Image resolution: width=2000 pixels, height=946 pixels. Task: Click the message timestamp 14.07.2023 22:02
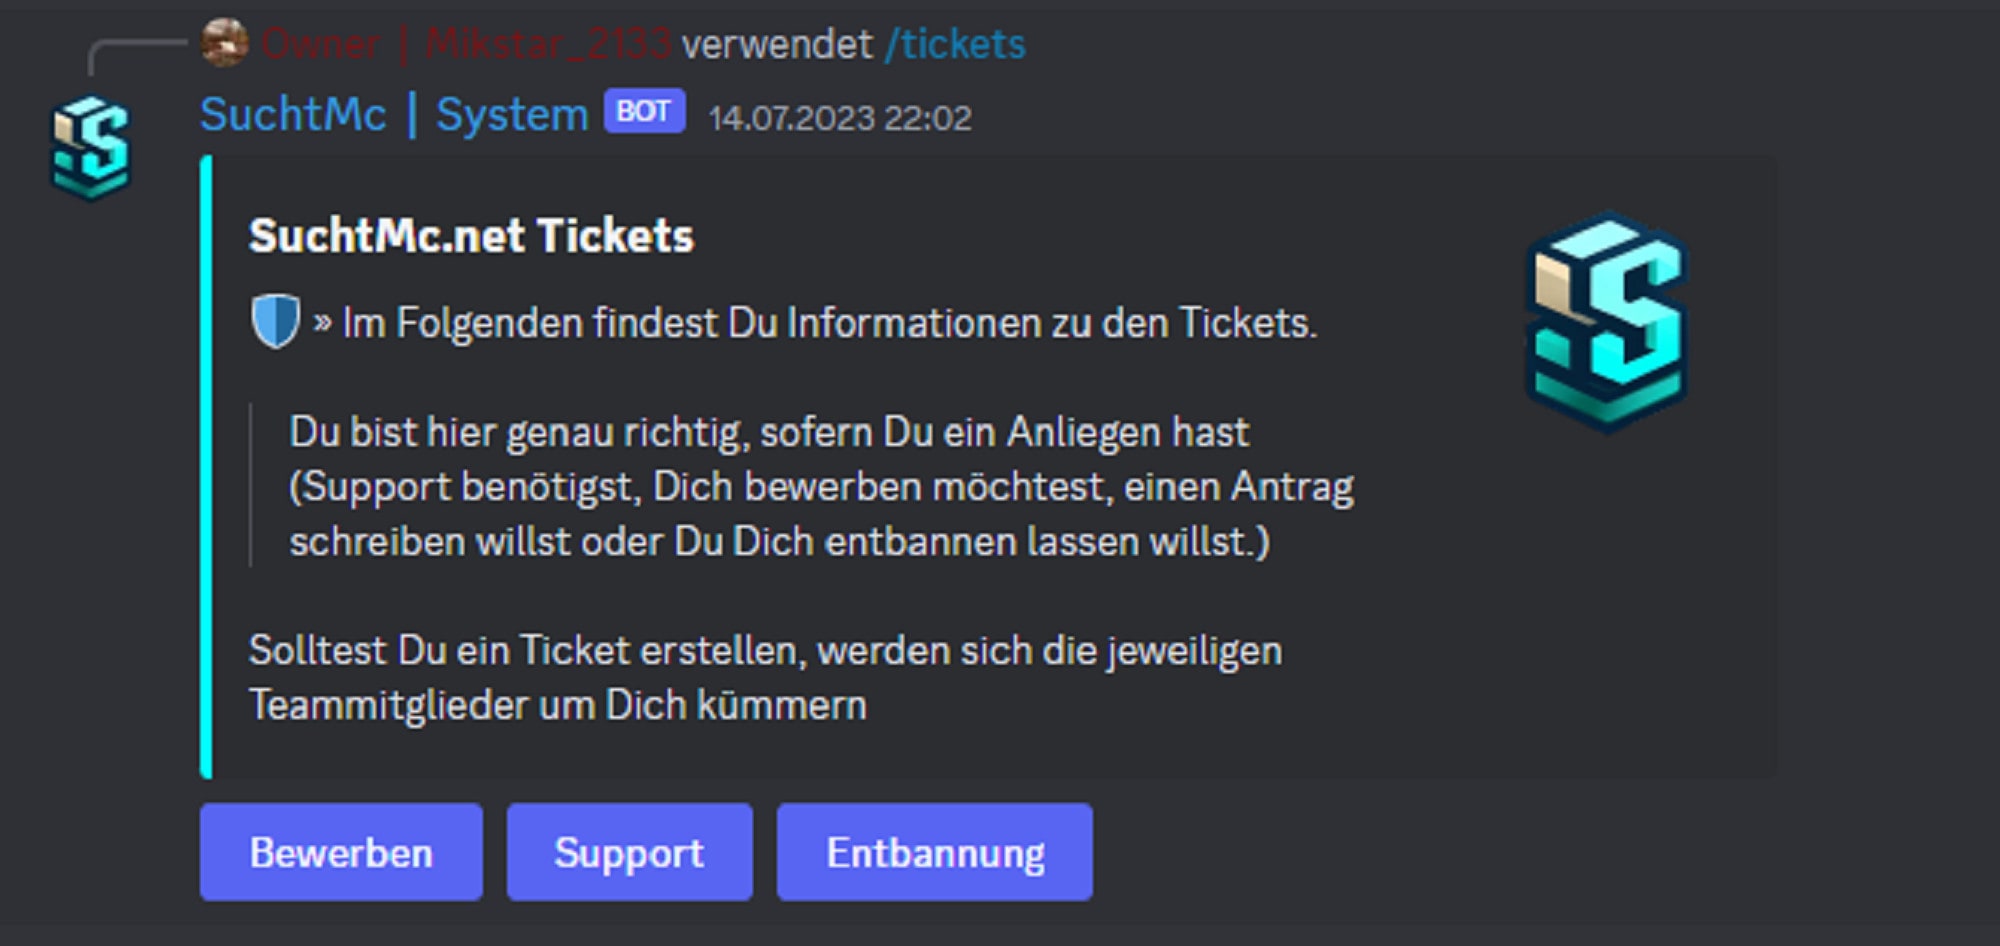point(840,118)
